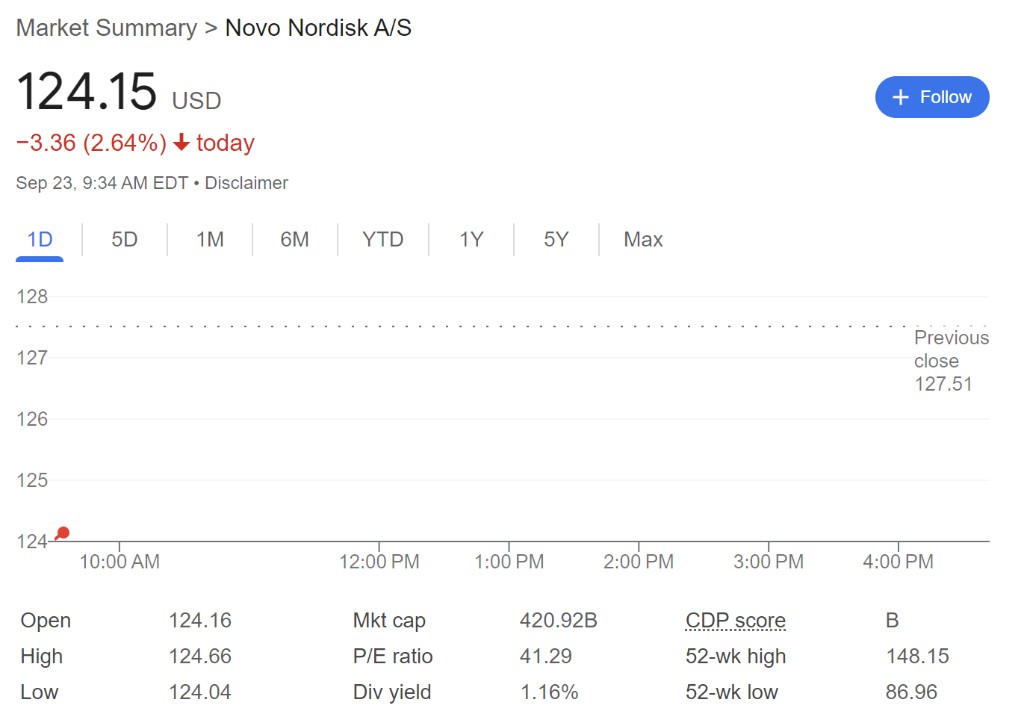Select the Max range tab
The height and width of the screenshot is (717, 1024).
pyautogui.click(x=643, y=240)
